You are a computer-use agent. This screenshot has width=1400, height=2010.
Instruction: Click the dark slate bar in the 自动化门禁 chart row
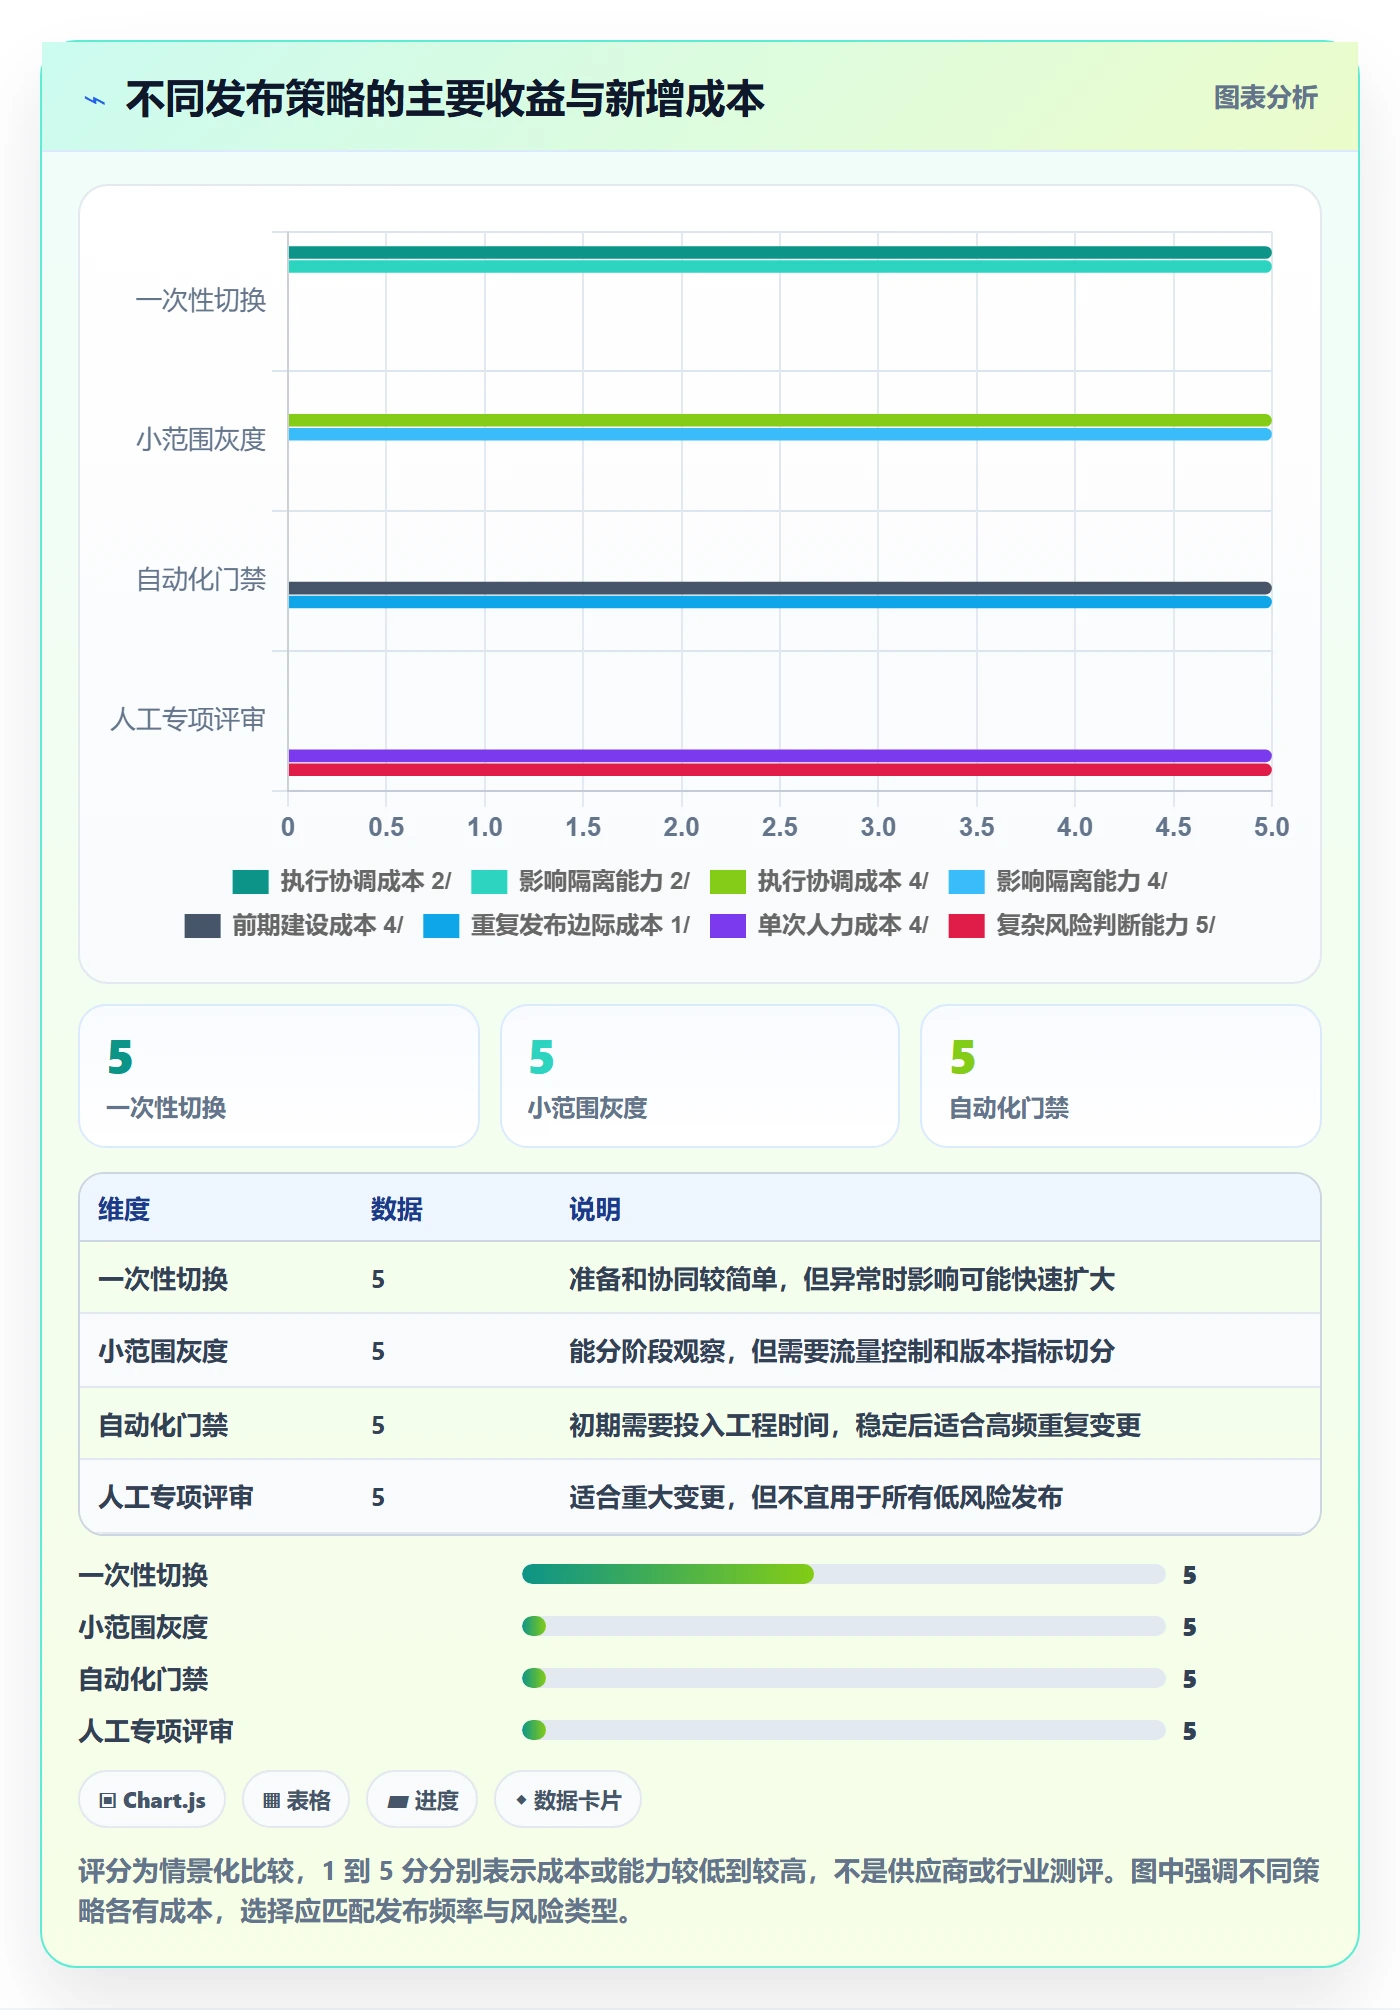click(780, 588)
